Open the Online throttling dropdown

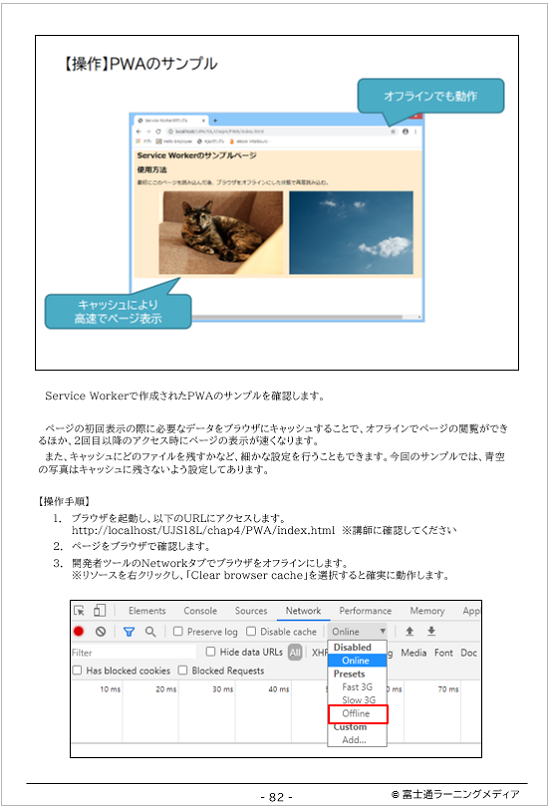point(358,631)
